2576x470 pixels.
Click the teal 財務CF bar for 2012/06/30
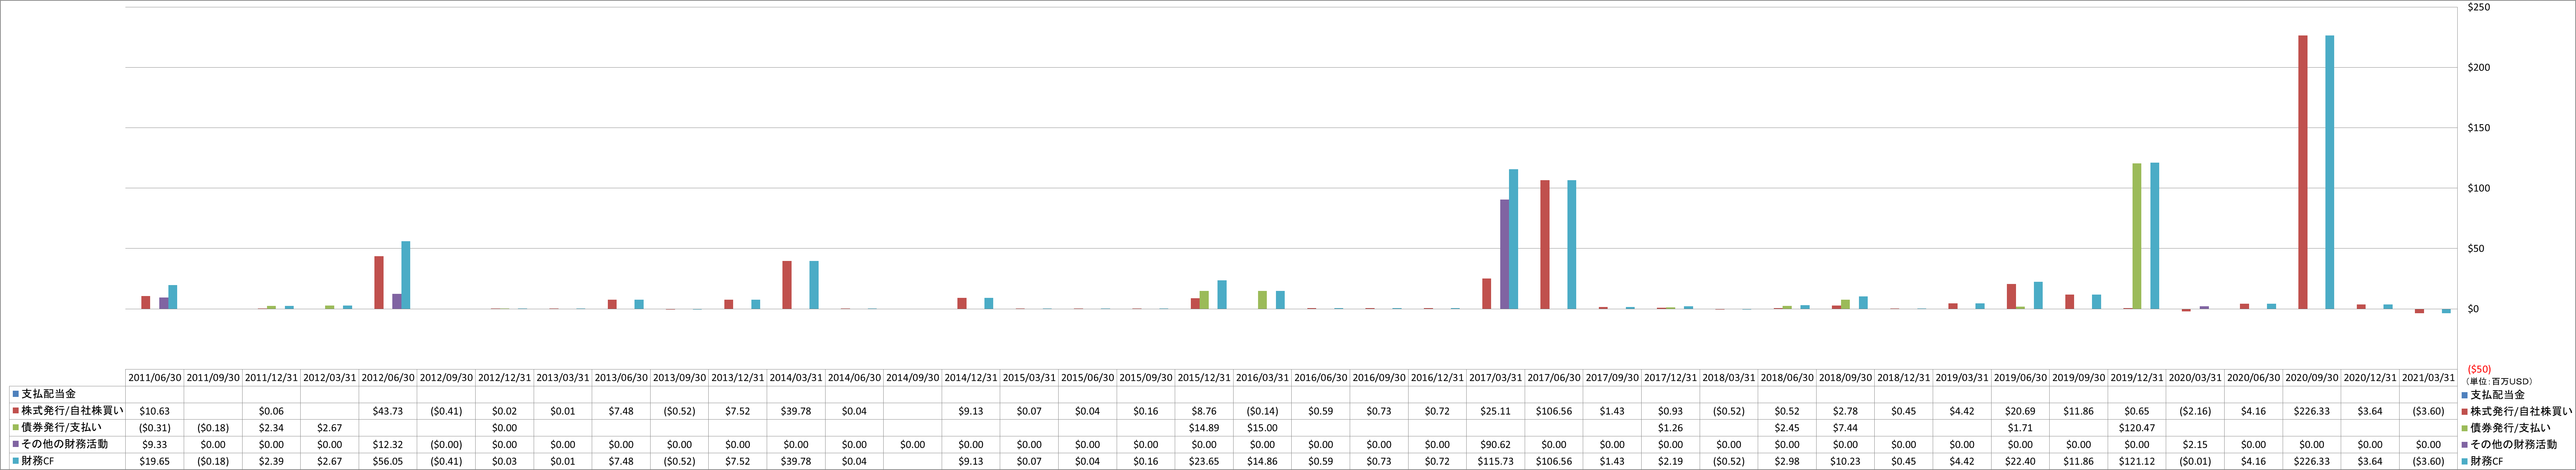pos(405,275)
